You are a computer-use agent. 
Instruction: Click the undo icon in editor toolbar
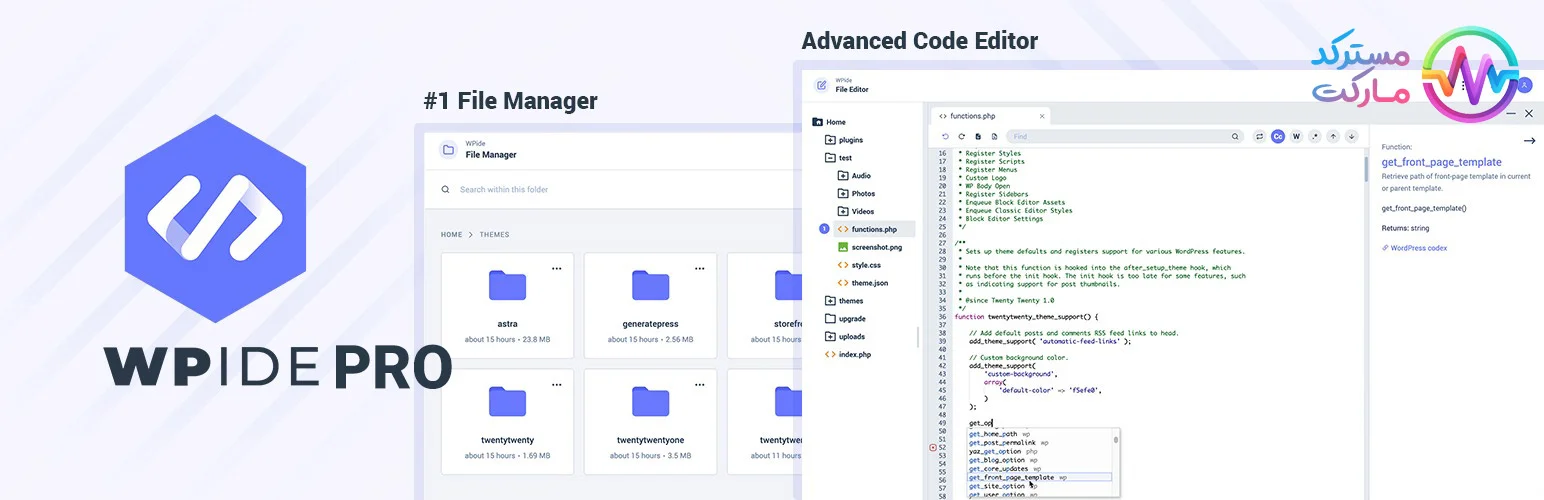coord(946,136)
